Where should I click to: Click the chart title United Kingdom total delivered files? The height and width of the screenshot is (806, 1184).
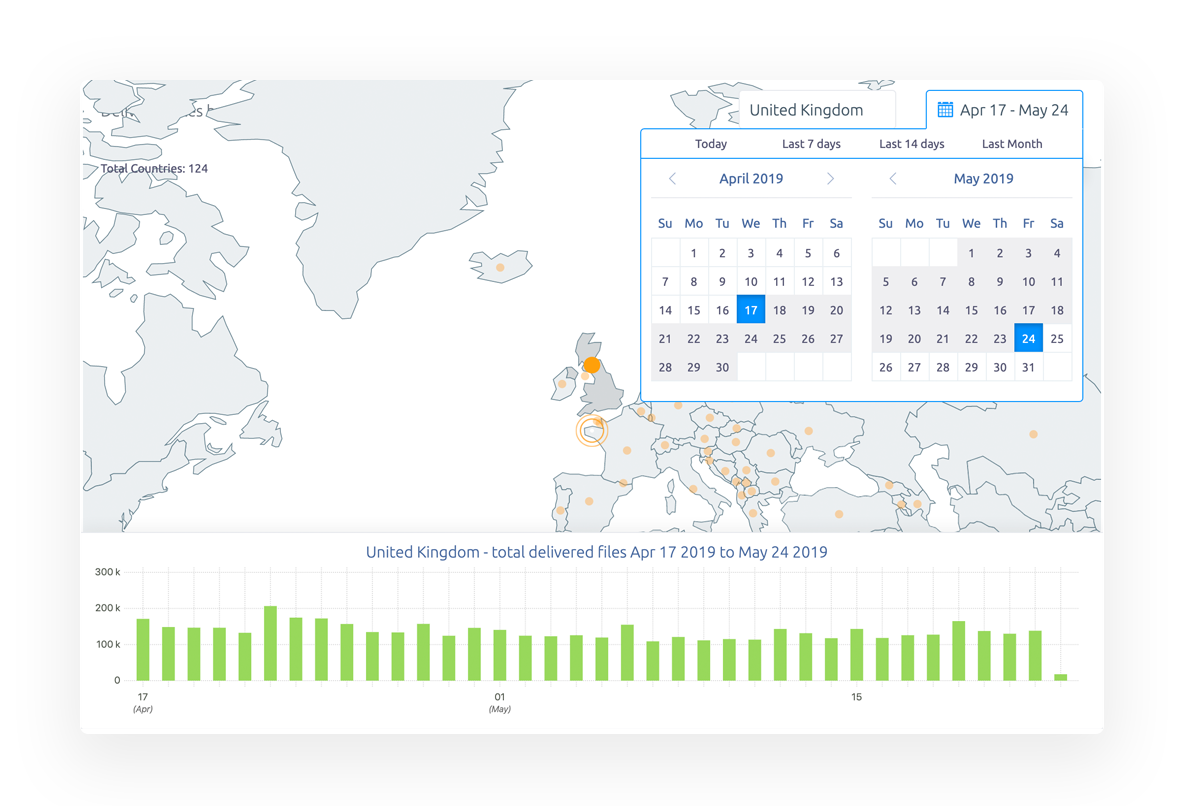[x=597, y=552]
